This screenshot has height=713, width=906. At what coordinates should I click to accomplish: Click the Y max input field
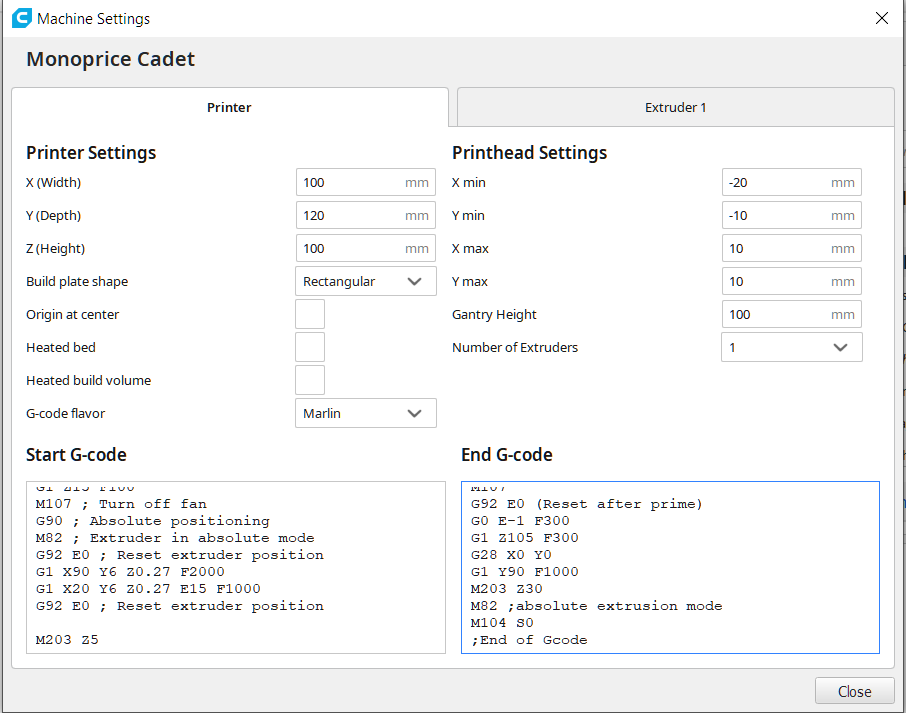tap(792, 281)
